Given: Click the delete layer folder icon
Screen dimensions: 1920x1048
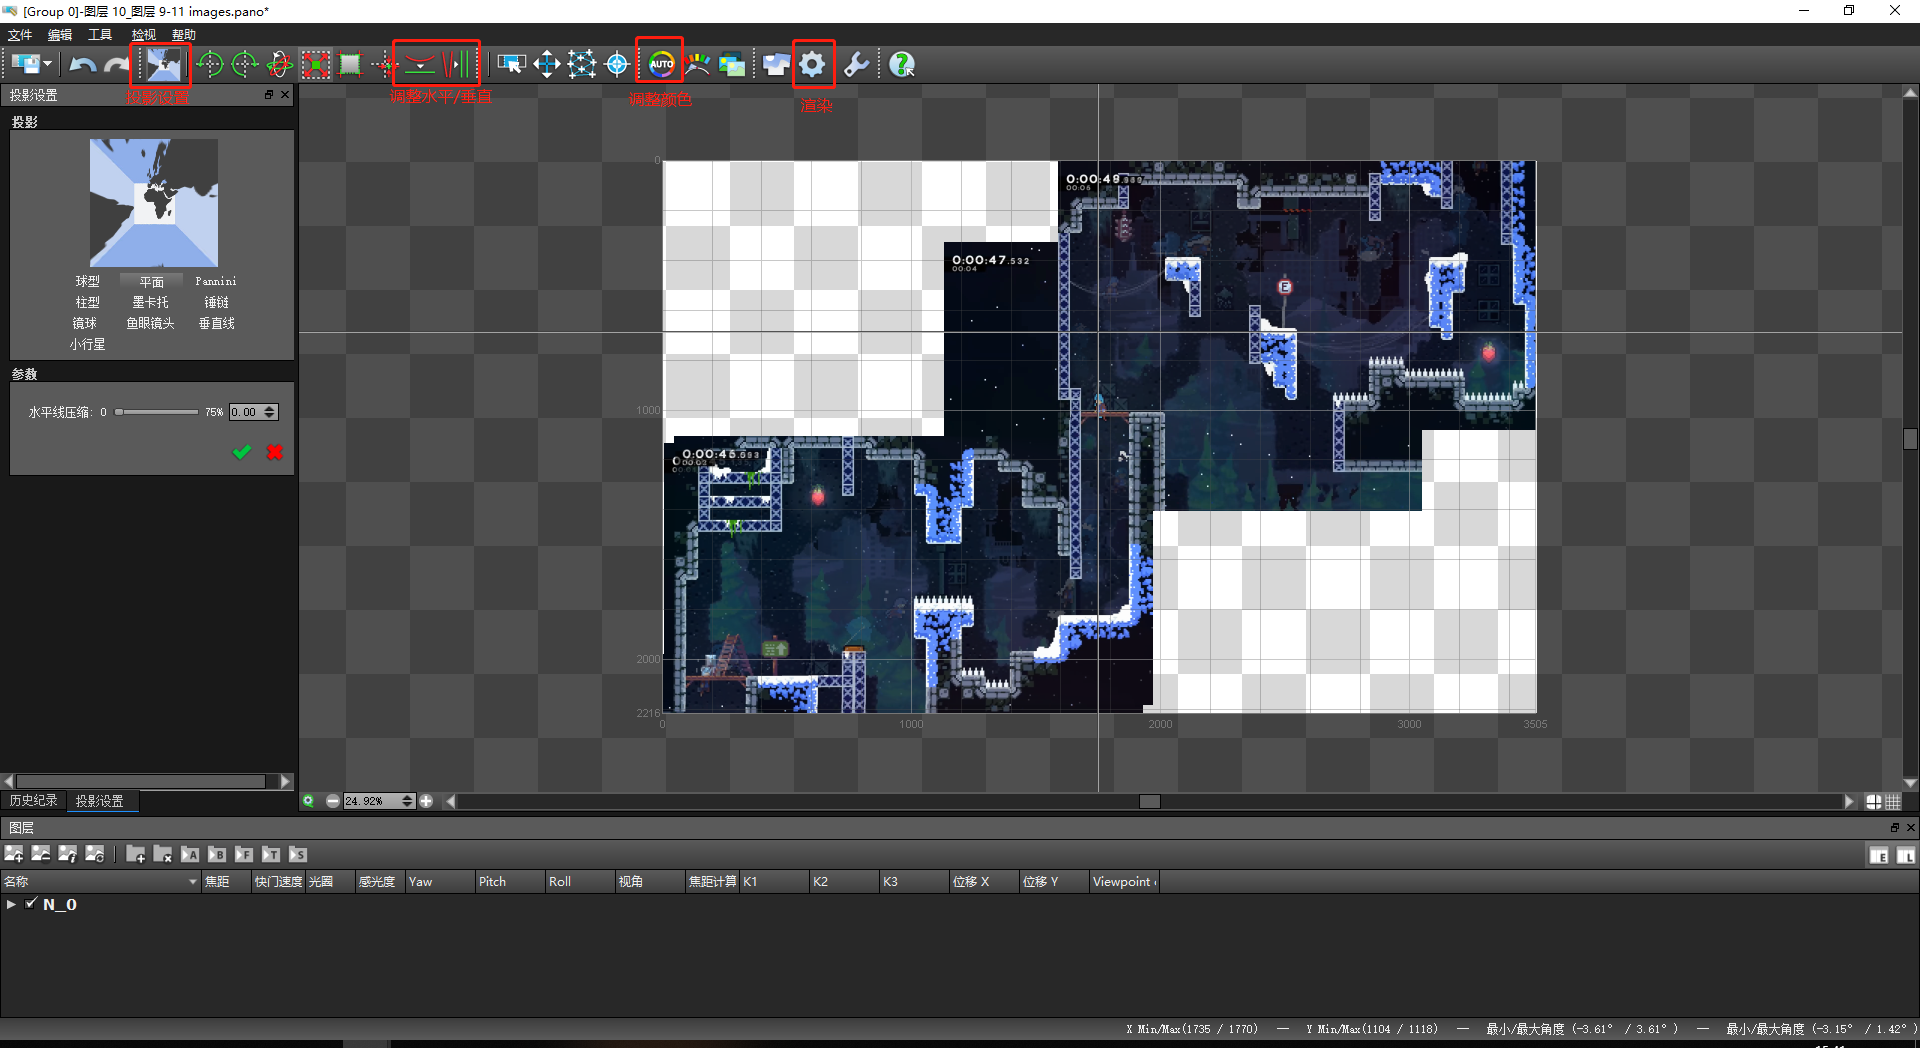Looking at the screenshot, I should point(163,854).
